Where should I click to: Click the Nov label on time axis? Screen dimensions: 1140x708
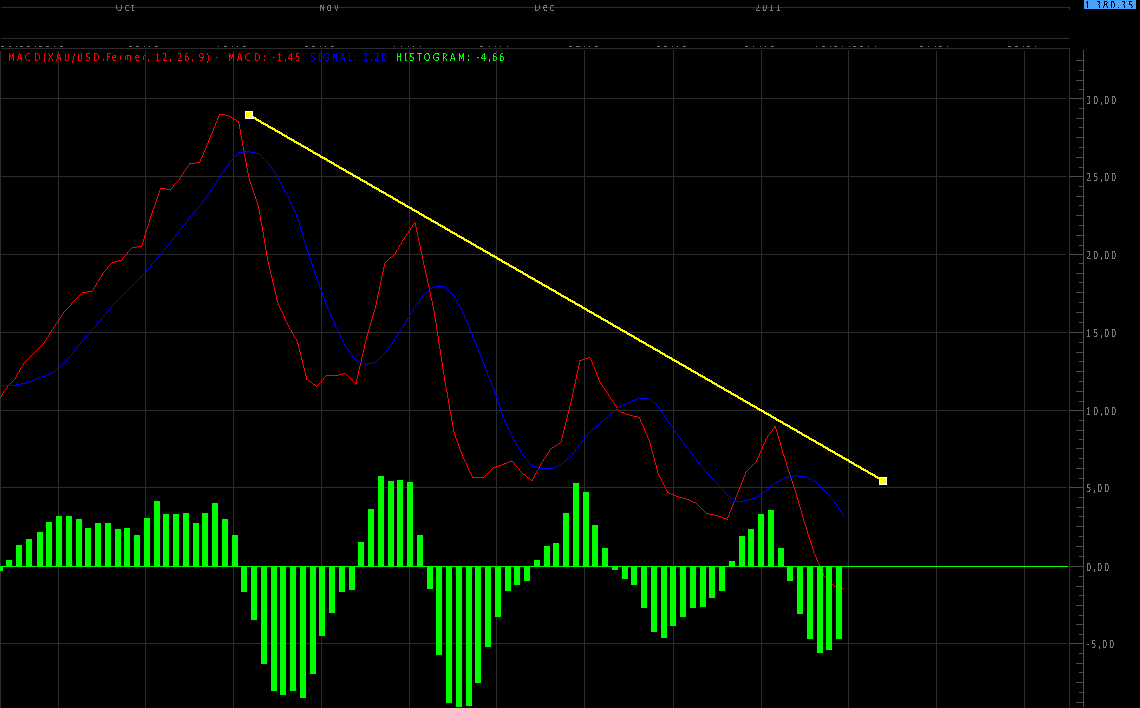pos(329,7)
